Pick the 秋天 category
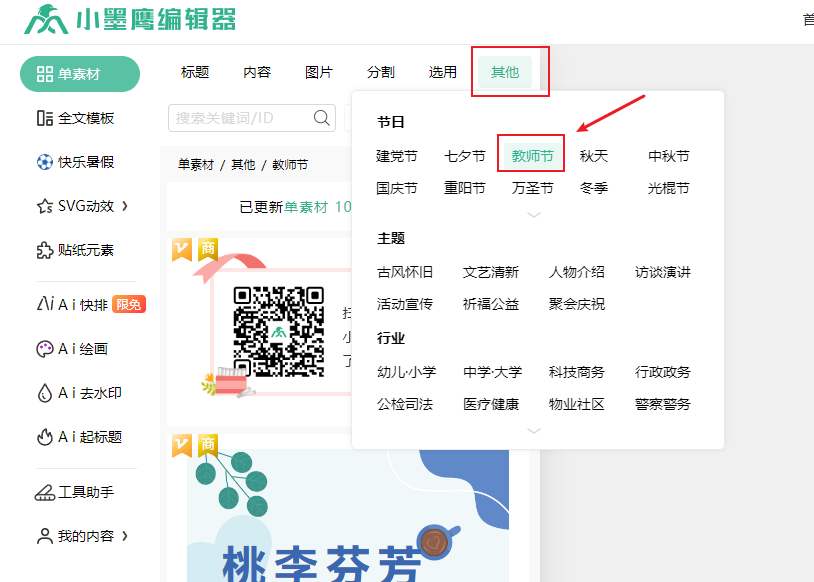Viewport: 814px width, 582px height. (x=593, y=156)
